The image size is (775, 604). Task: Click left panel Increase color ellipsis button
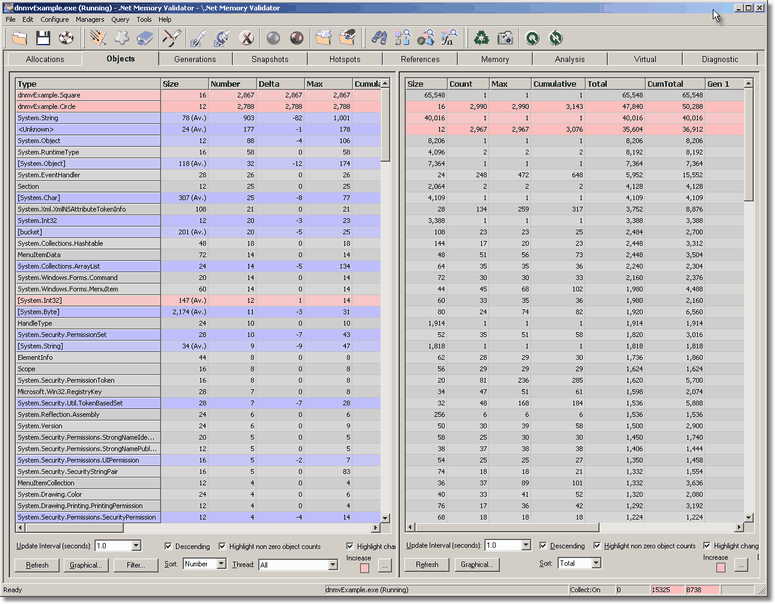[385, 566]
